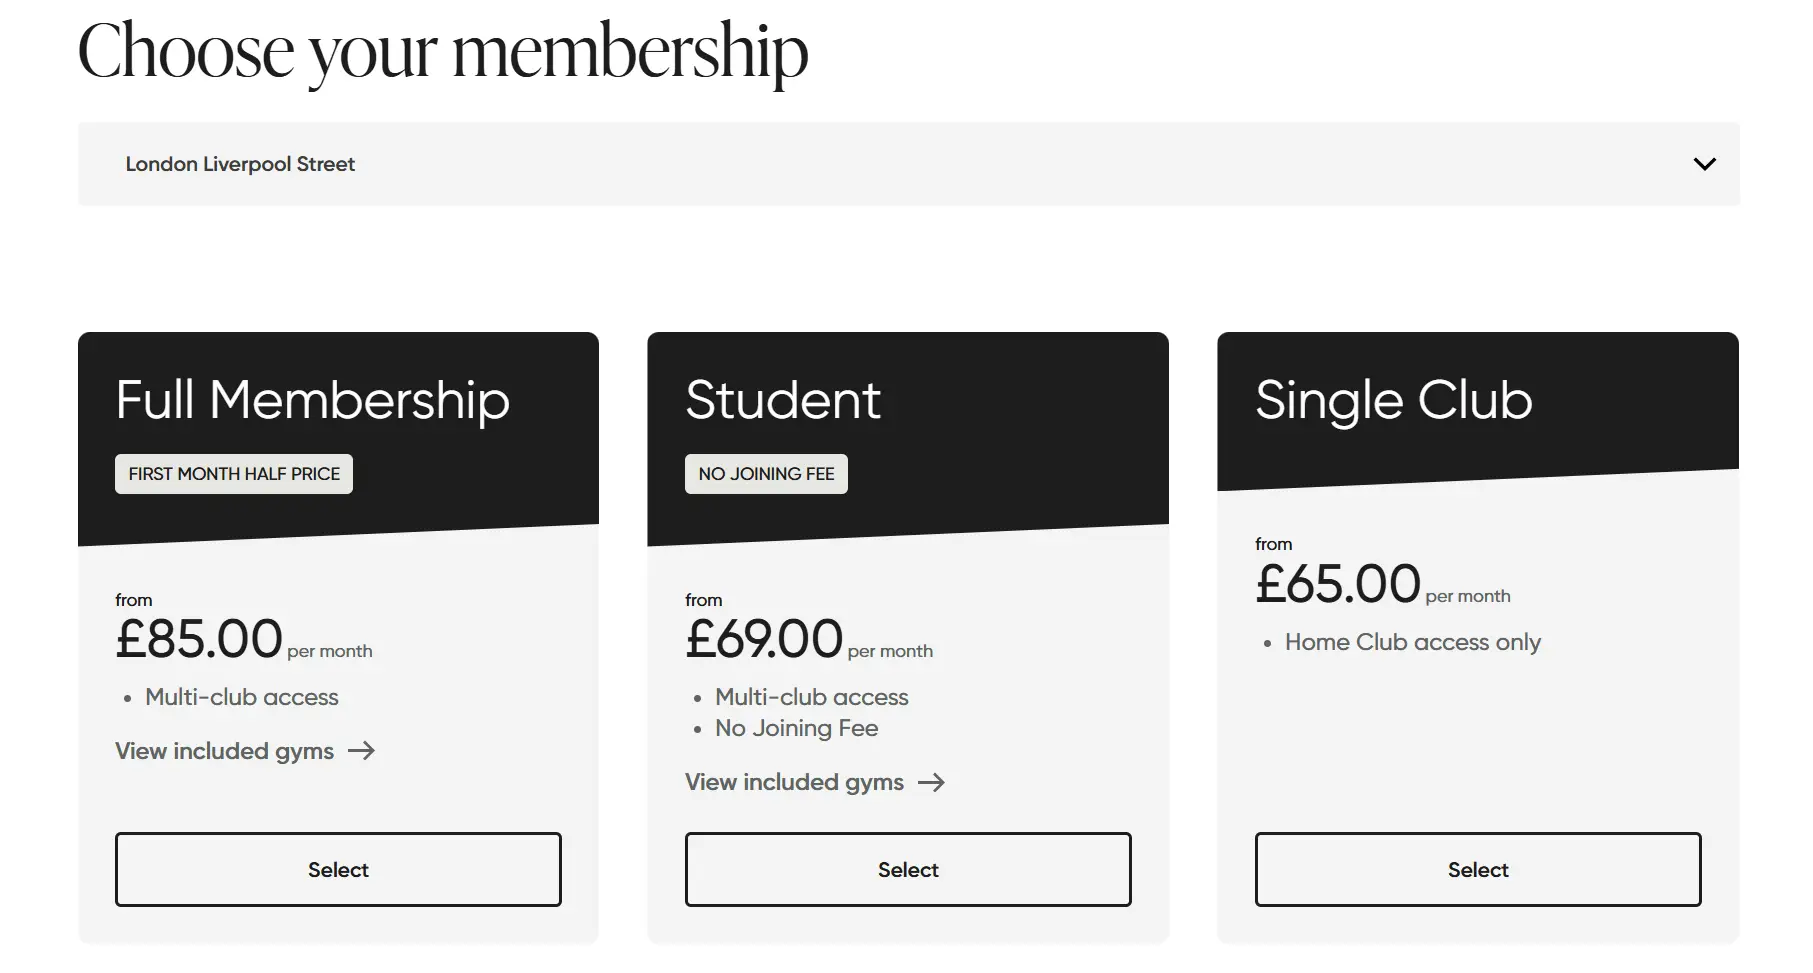Click the arrow icon beside Student's included gyms
Viewport: 1813px width, 973px height.
(931, 782)
